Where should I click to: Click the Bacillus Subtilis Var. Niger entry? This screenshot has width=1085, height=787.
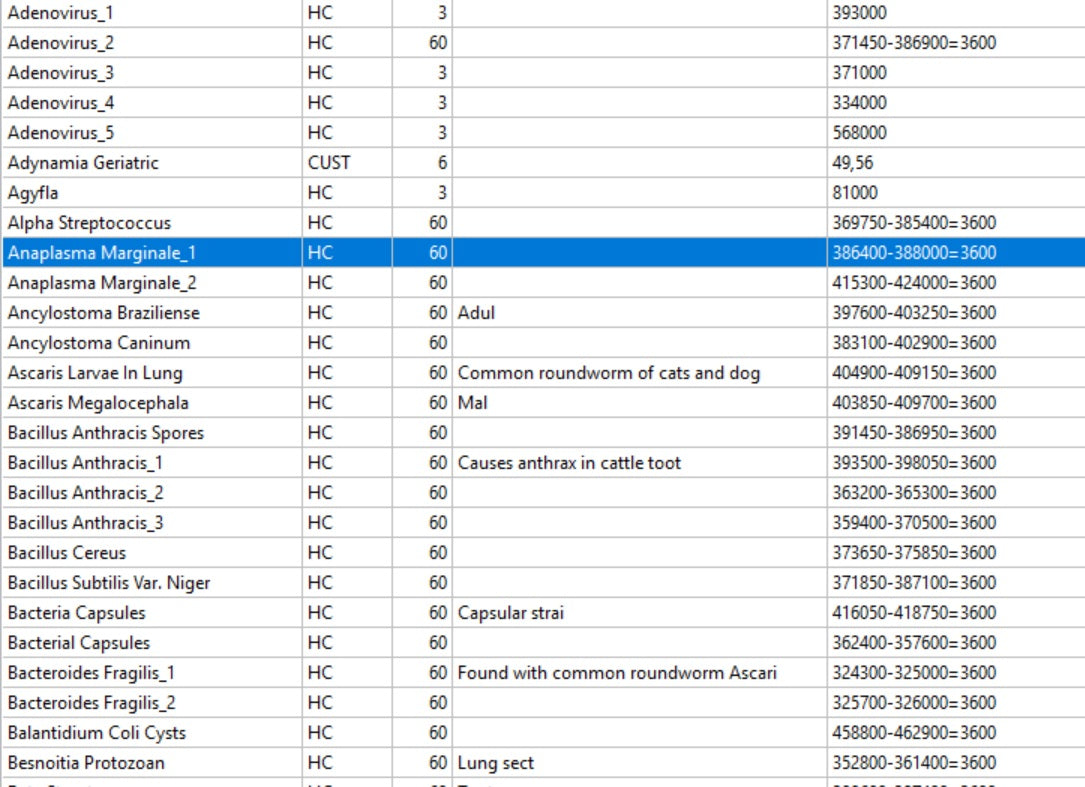(150, 583)
